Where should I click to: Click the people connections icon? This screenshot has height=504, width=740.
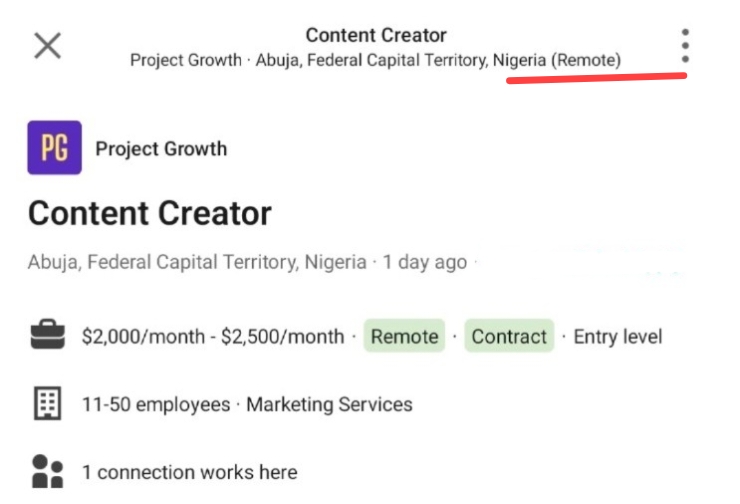point(47,471)
